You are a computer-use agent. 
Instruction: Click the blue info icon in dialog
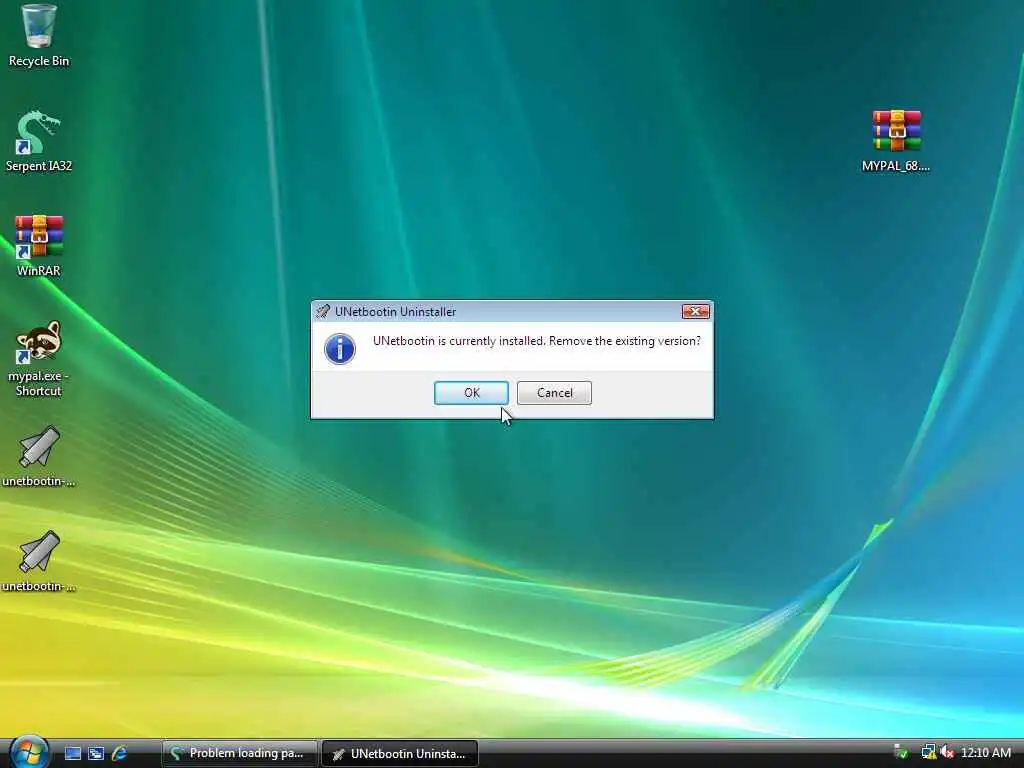tap(340, 348)
